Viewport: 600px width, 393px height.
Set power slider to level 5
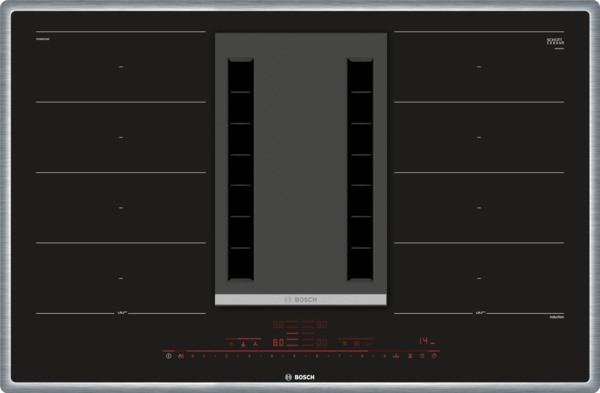pos(294,356)
